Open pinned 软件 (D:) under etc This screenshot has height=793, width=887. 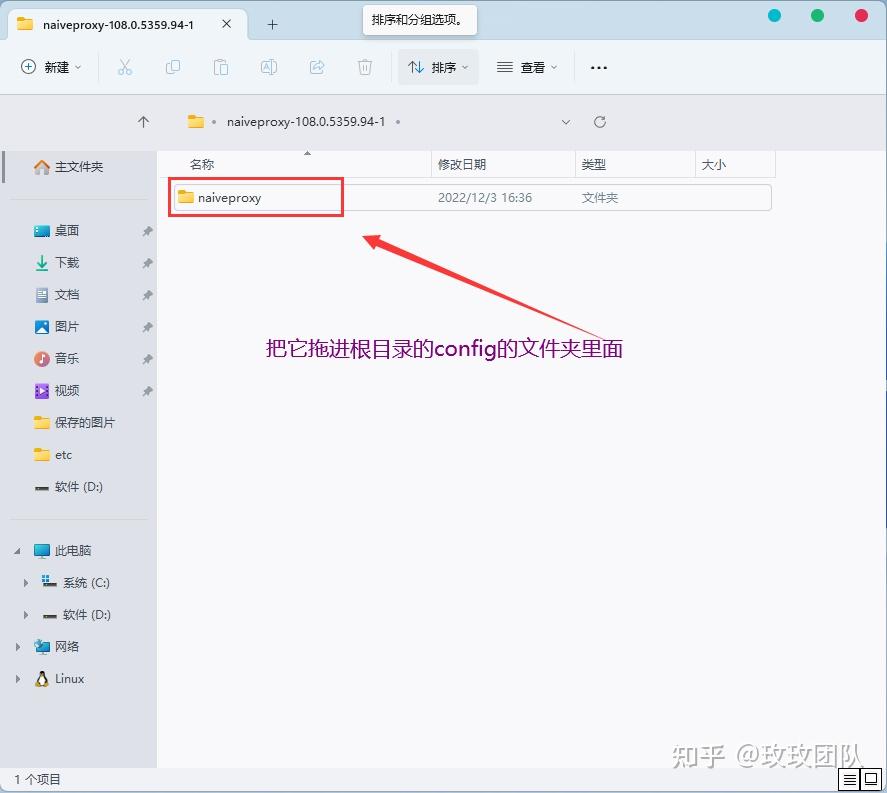(79, 487)
